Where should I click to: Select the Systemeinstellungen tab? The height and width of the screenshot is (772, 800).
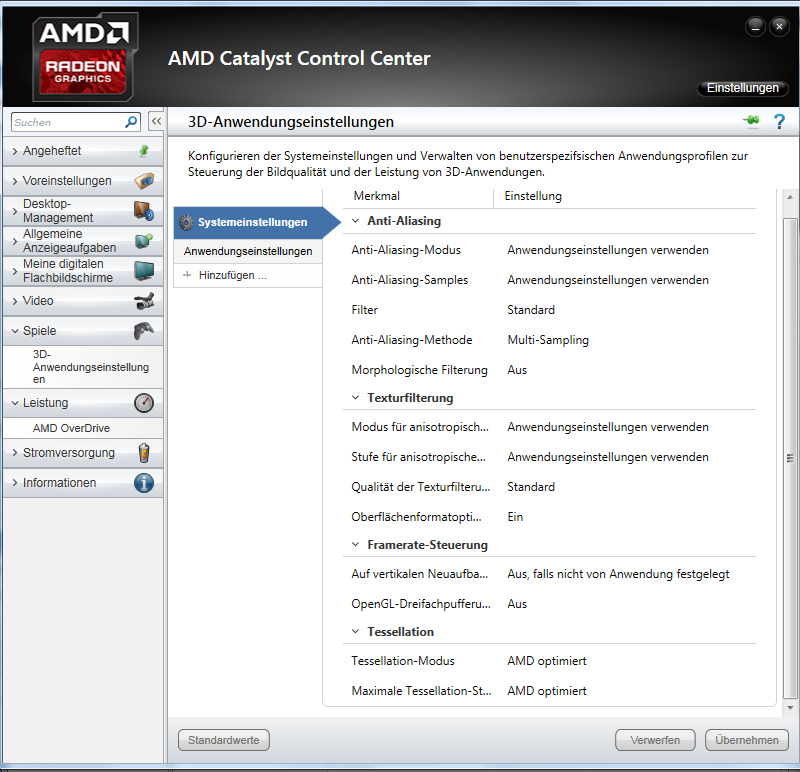pyautogui.click(x=253, y=222)
